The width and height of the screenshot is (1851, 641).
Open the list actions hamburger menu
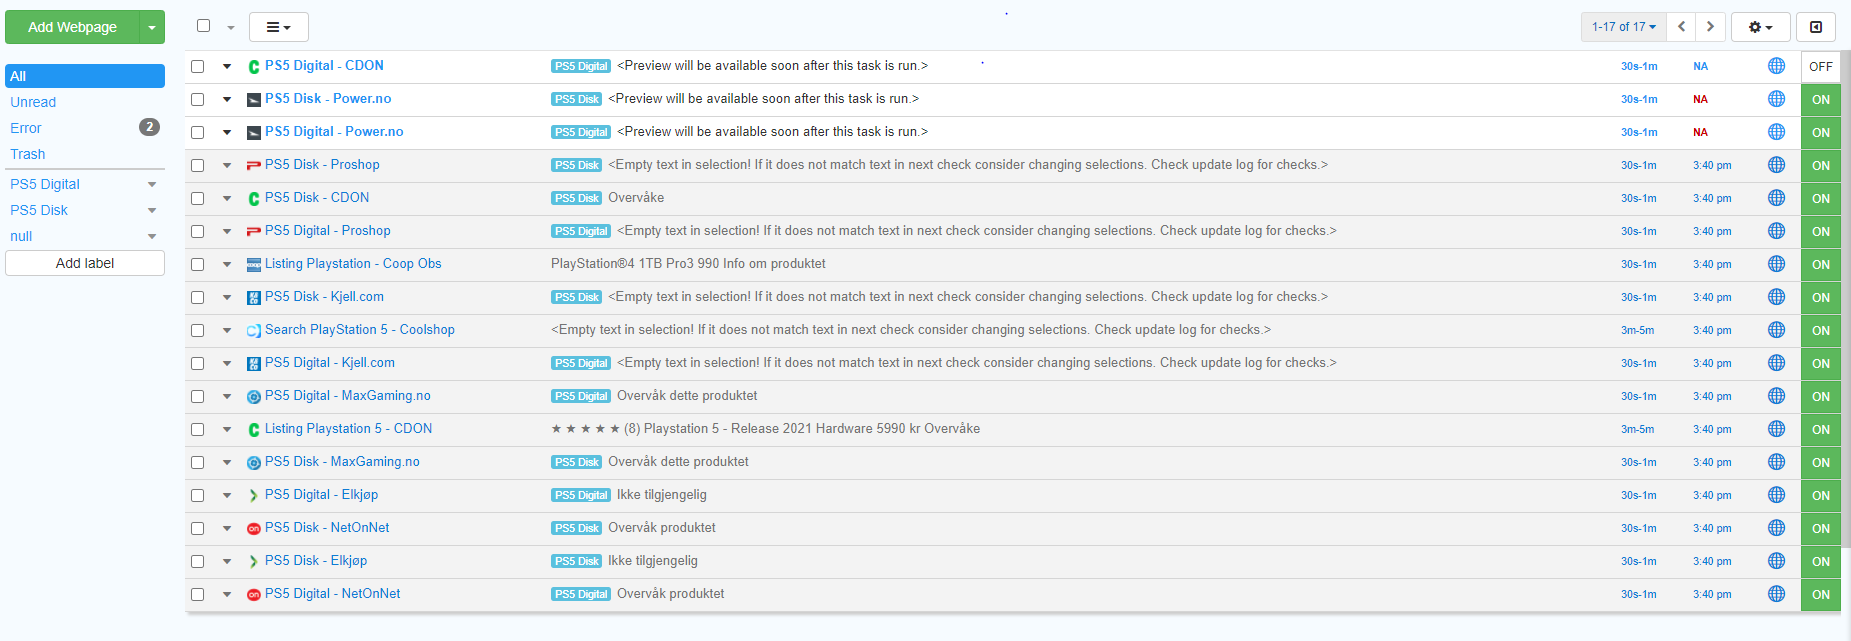click(x=278, y=27)
